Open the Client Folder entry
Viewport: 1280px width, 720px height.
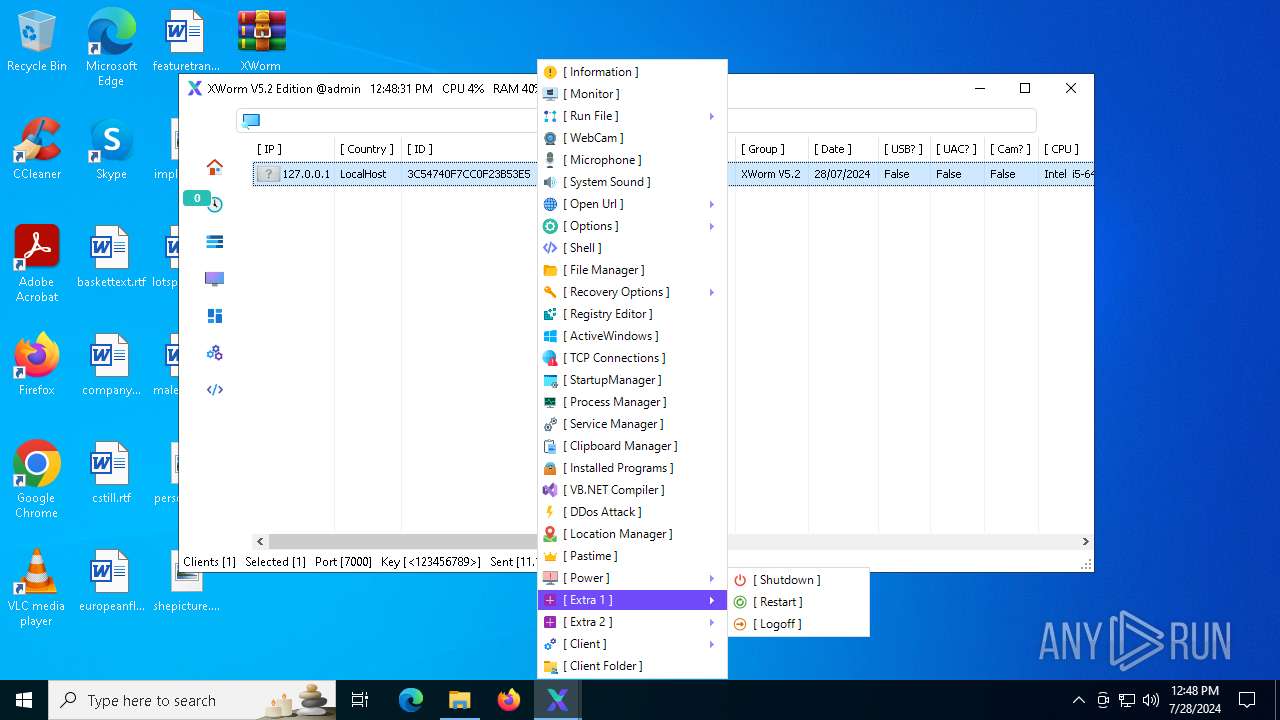point(632,666)
